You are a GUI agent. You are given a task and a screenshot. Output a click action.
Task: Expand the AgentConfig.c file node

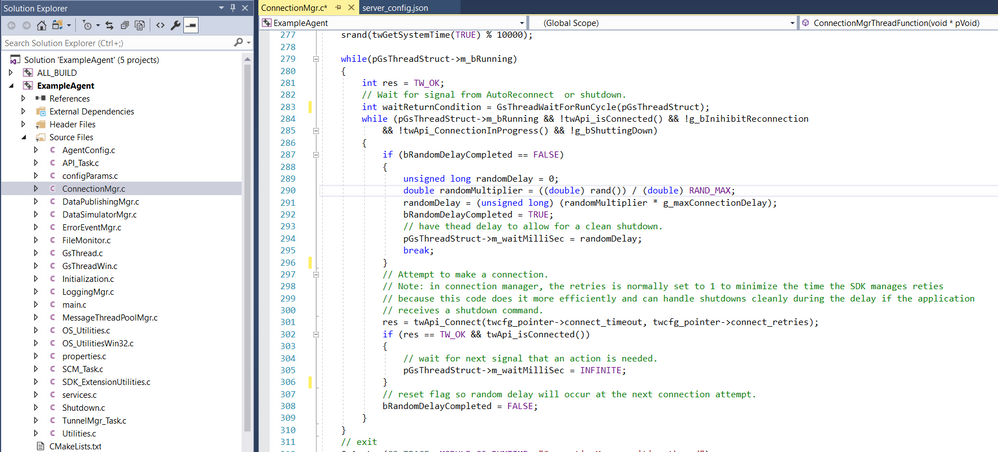click(36, 150)
